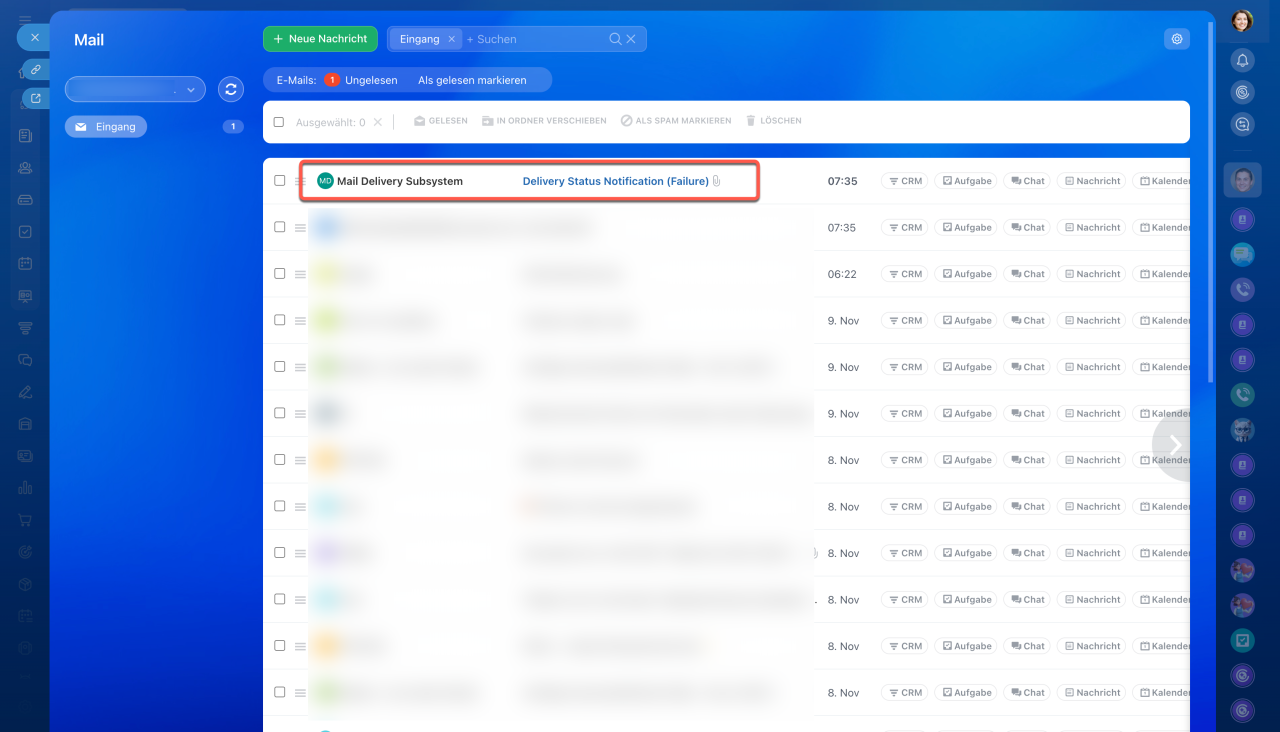Filter by Ungelesen emails

360,80
